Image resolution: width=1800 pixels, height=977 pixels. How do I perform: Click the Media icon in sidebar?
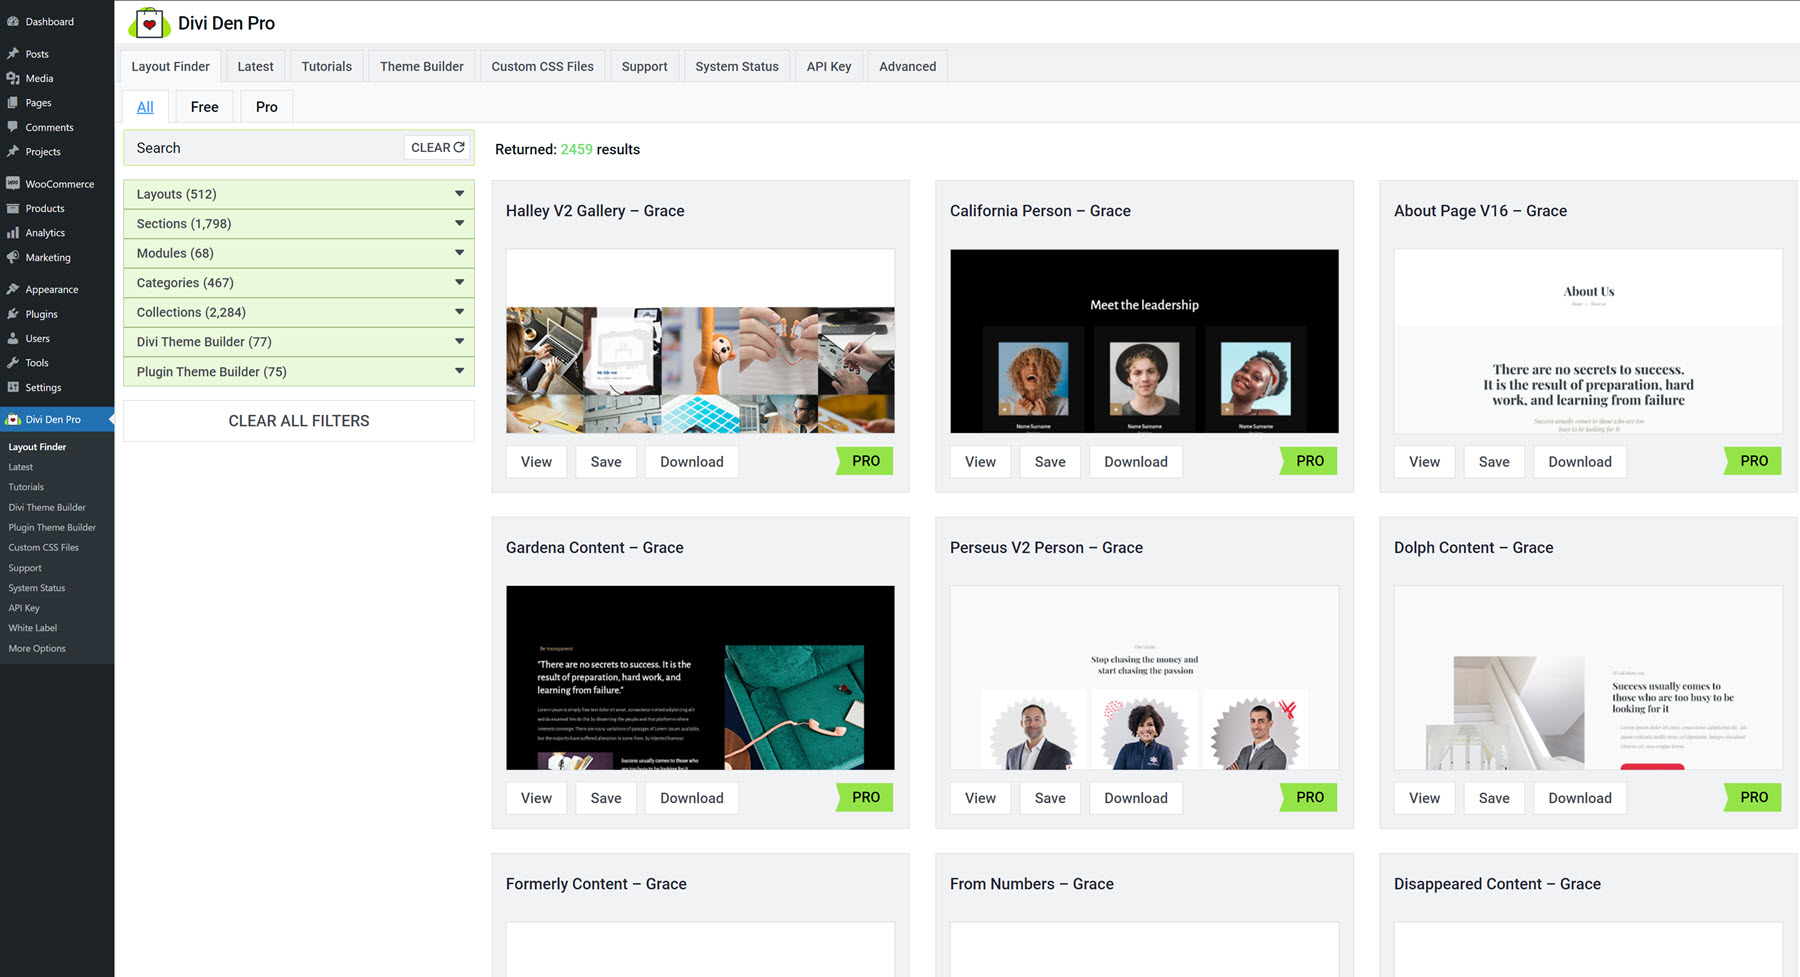coord(13,78)
